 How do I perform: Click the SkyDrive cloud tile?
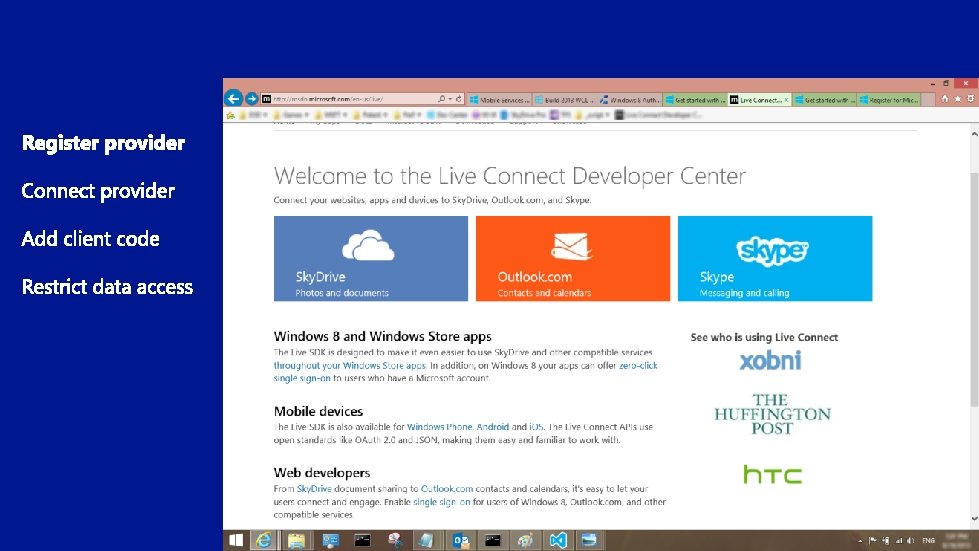[371, 258]
